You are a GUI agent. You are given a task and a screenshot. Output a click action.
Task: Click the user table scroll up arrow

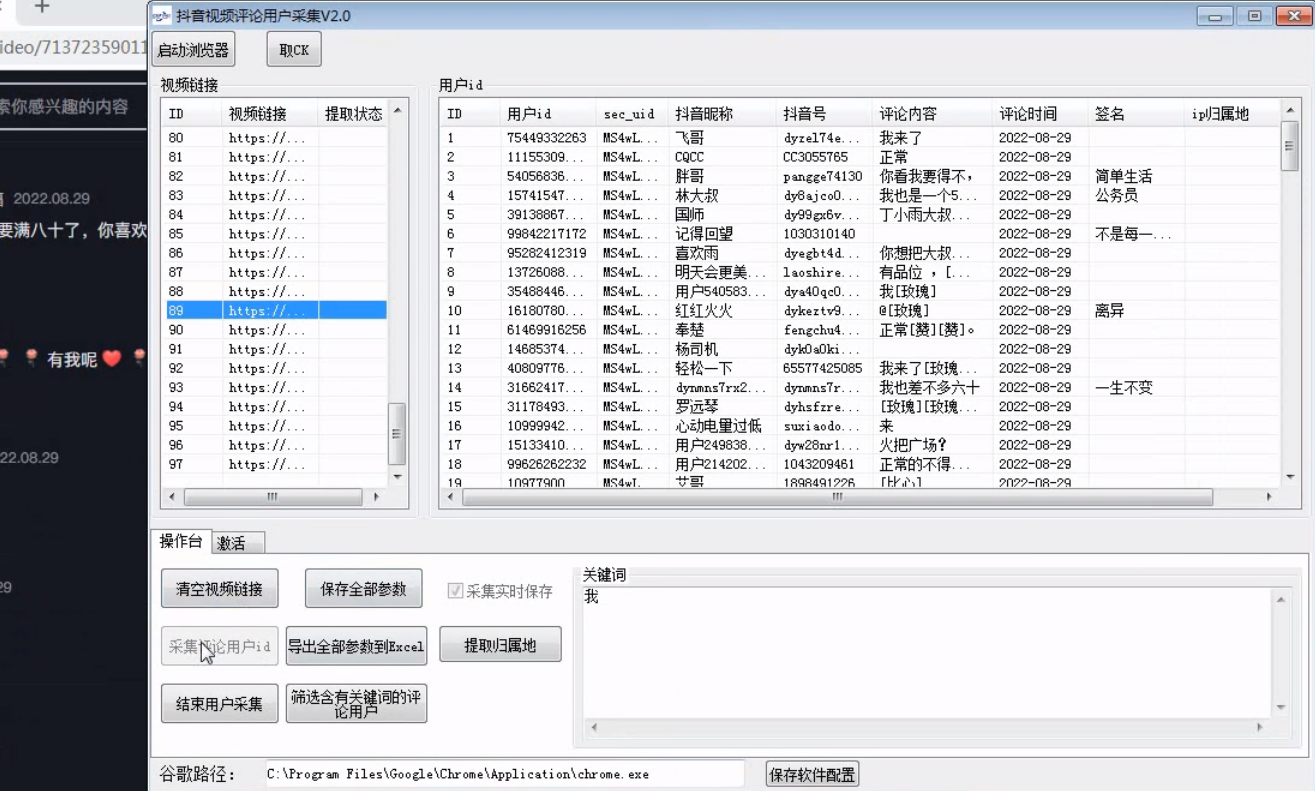[1289, 111]
